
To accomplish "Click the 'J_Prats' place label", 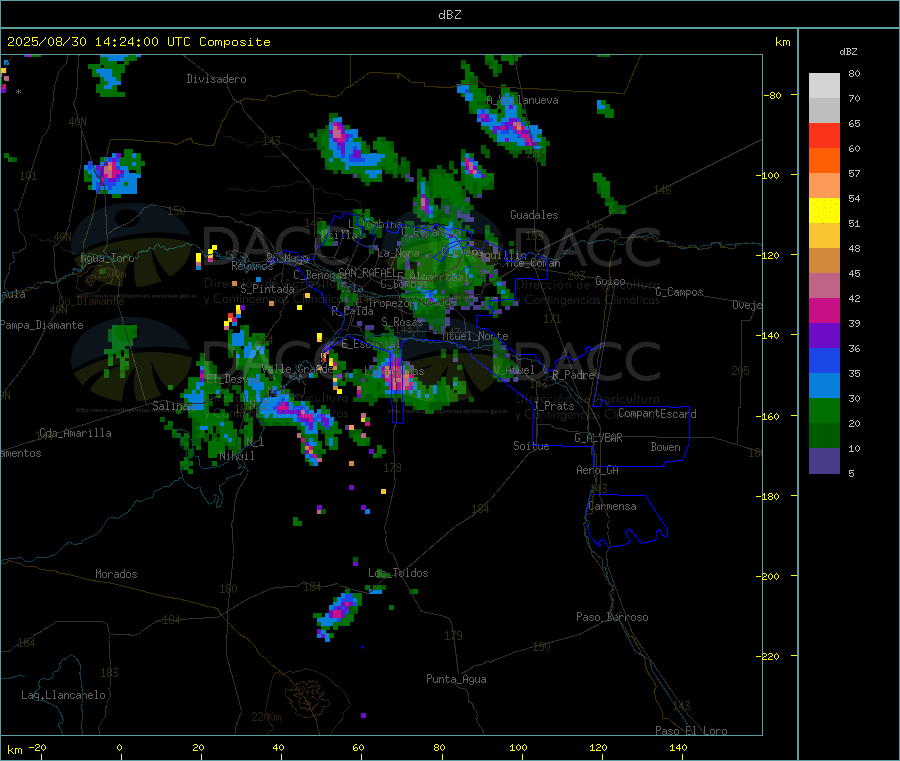I will pyautogui.click(x=553, y=406).
